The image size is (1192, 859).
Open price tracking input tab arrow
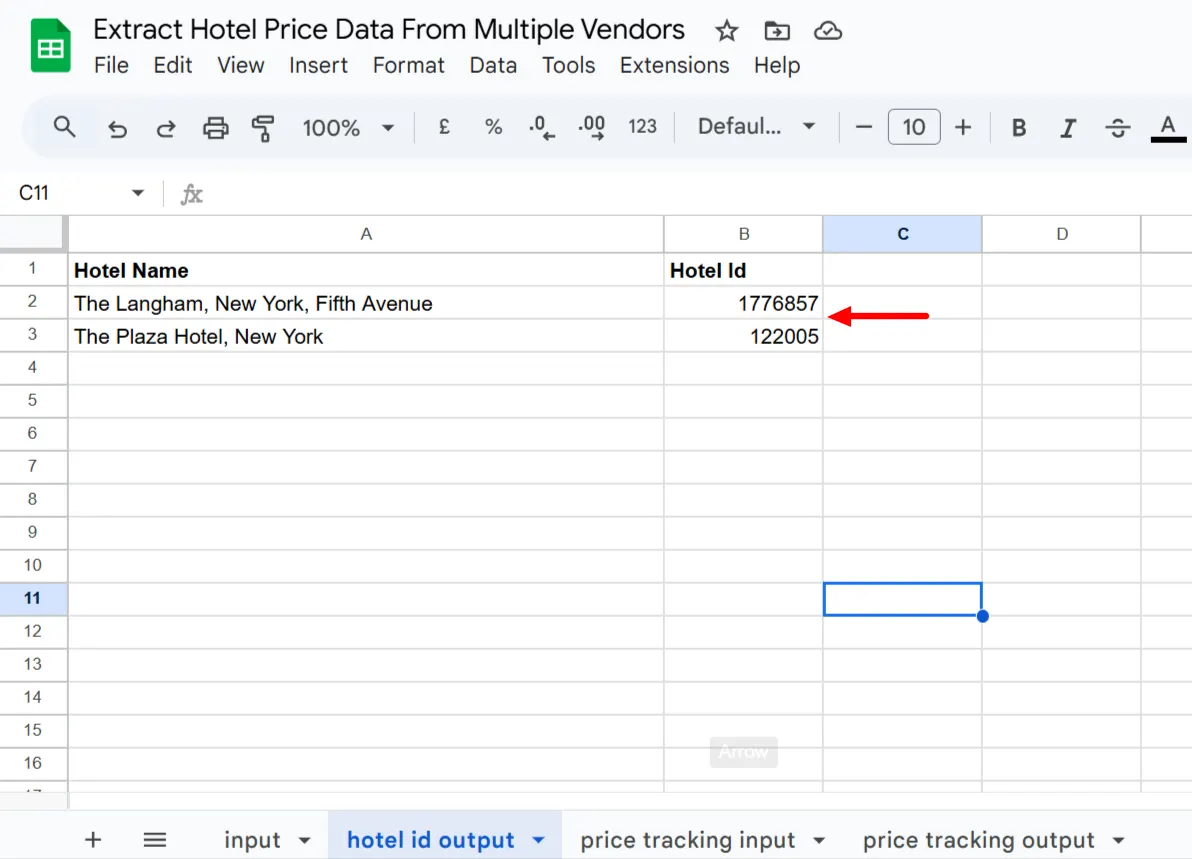click(819, 841)
